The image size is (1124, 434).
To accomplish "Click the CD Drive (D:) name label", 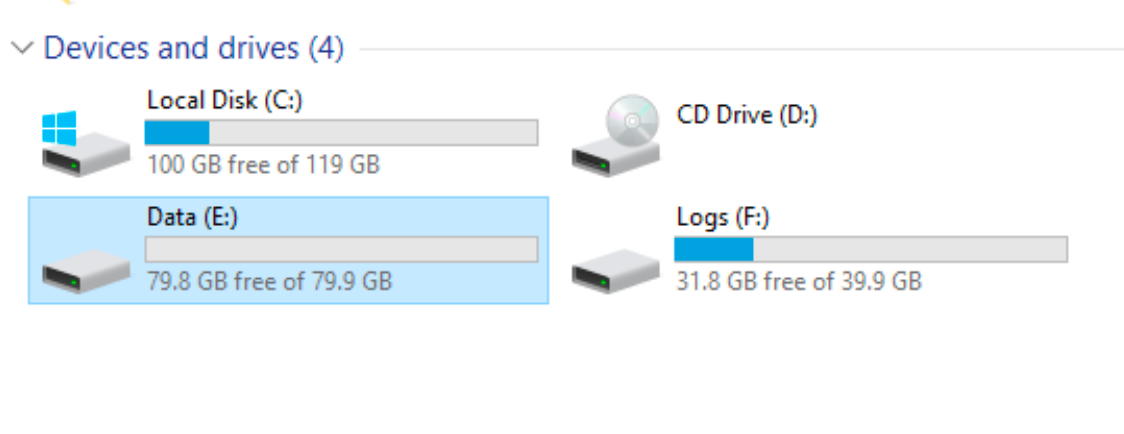I will 747,115.
